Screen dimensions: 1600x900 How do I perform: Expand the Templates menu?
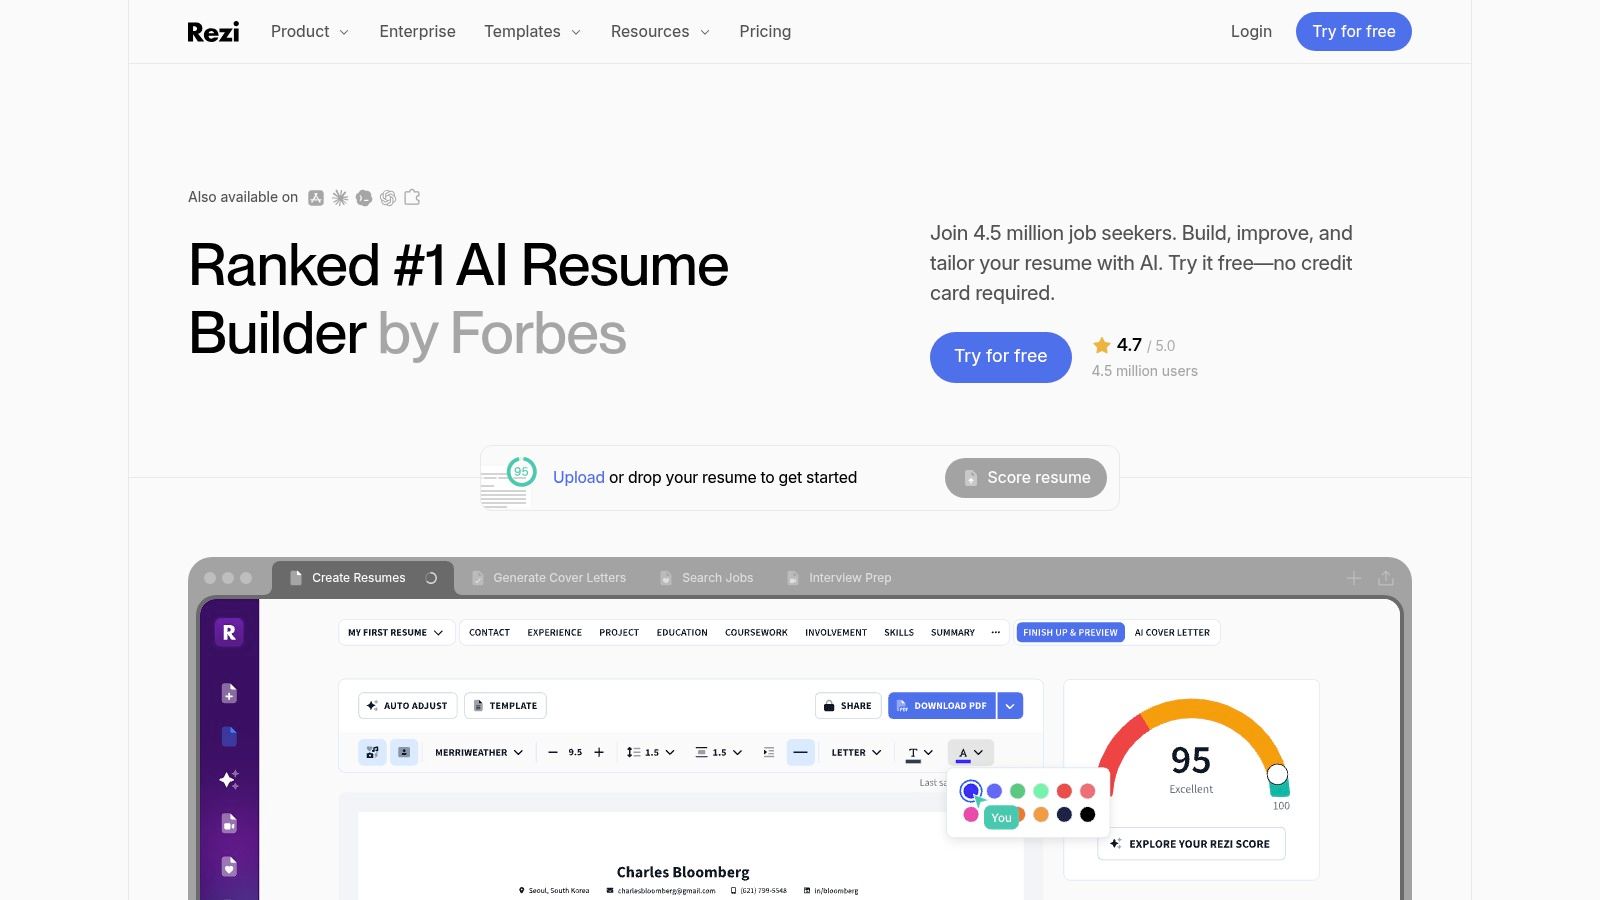532,32
